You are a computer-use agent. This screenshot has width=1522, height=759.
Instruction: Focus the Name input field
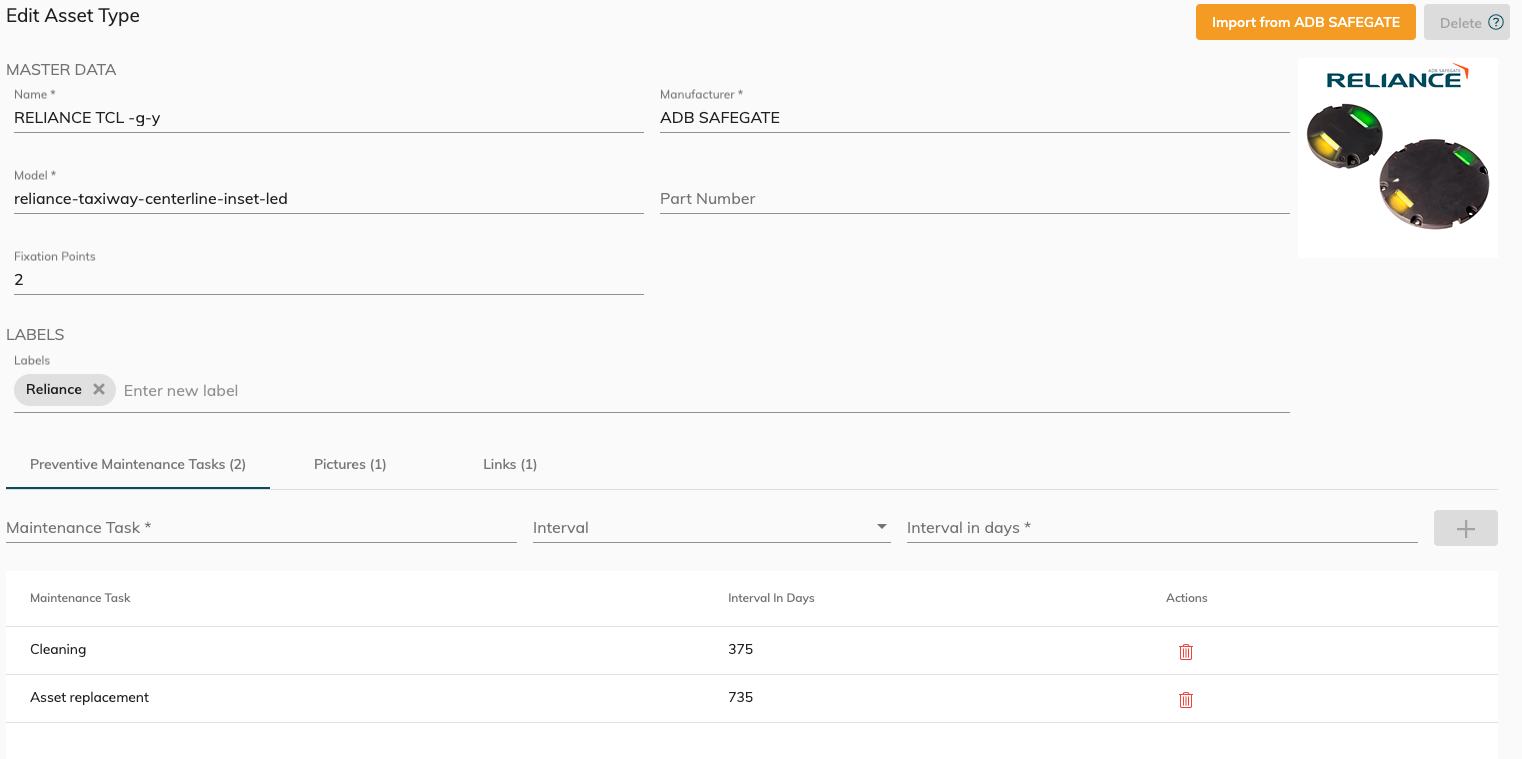[328, 118]
